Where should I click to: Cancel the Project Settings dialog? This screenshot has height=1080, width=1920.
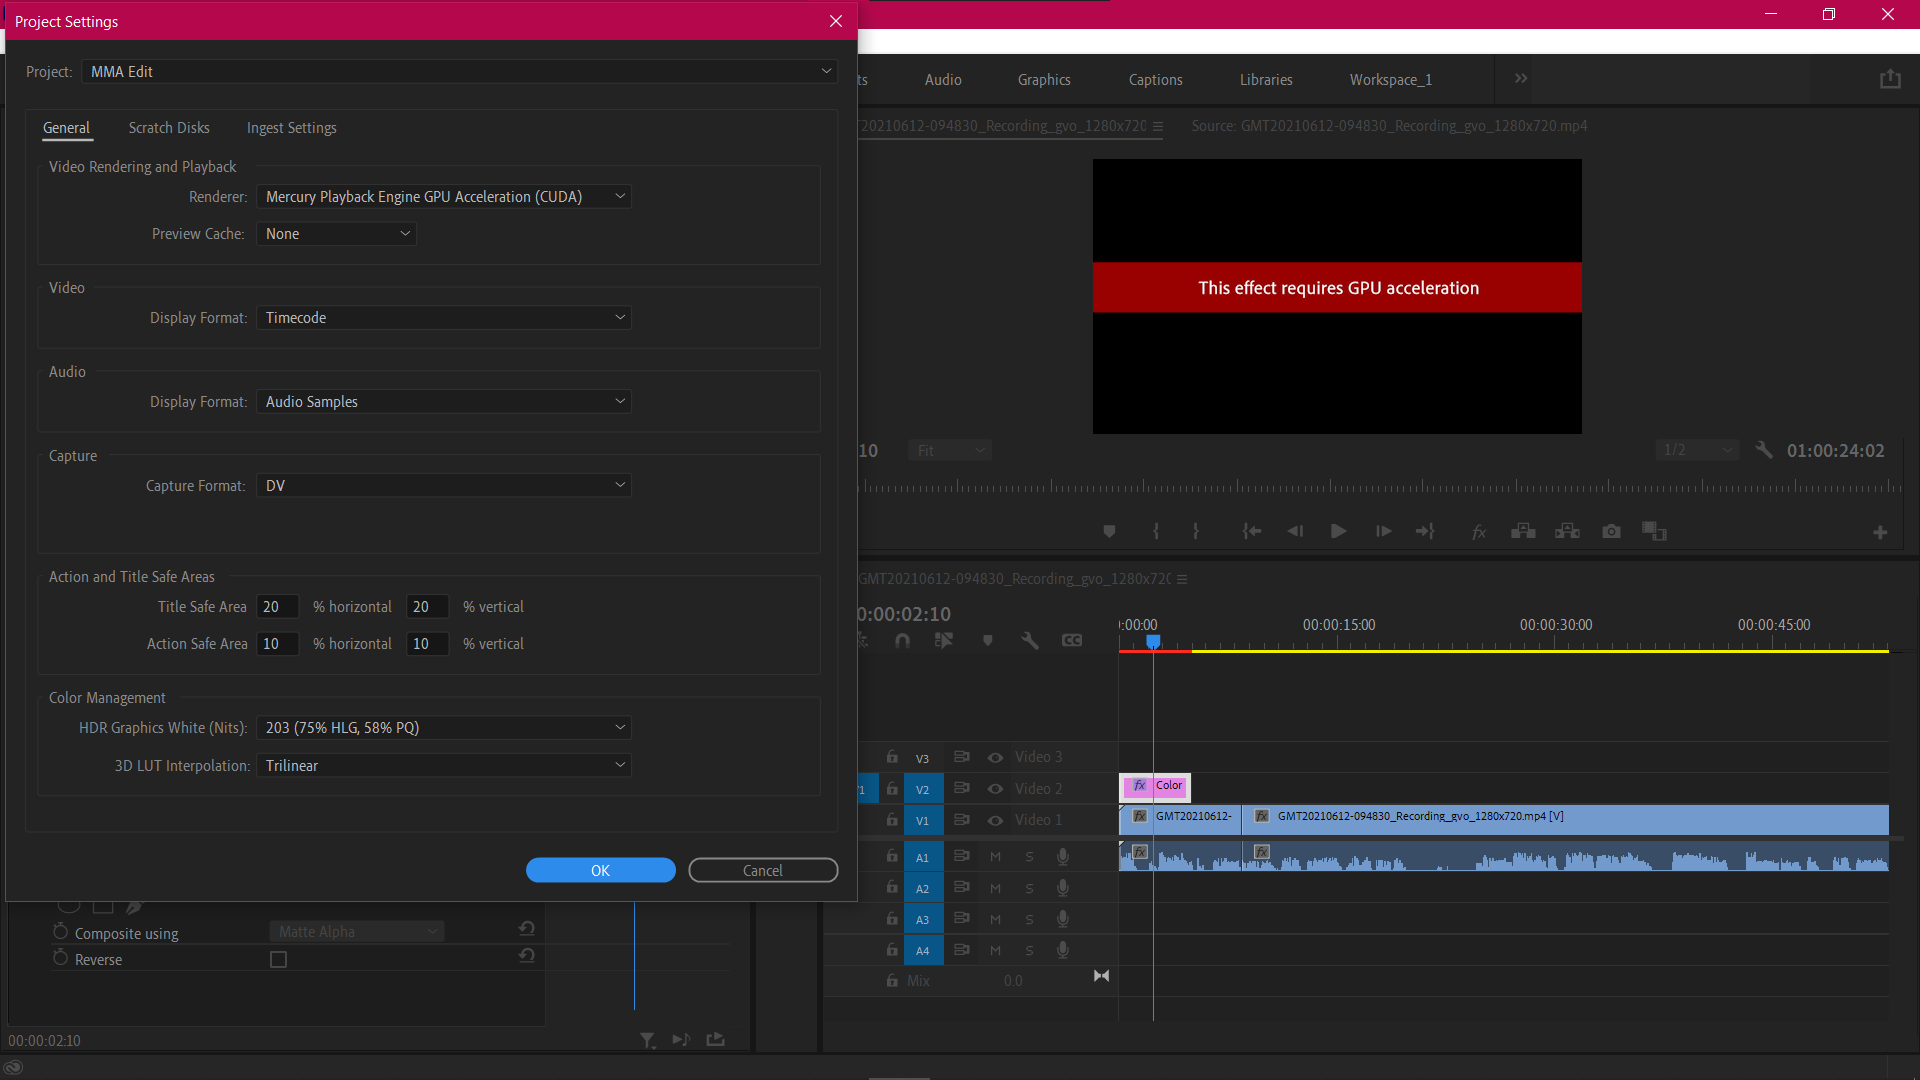(763, 870)
